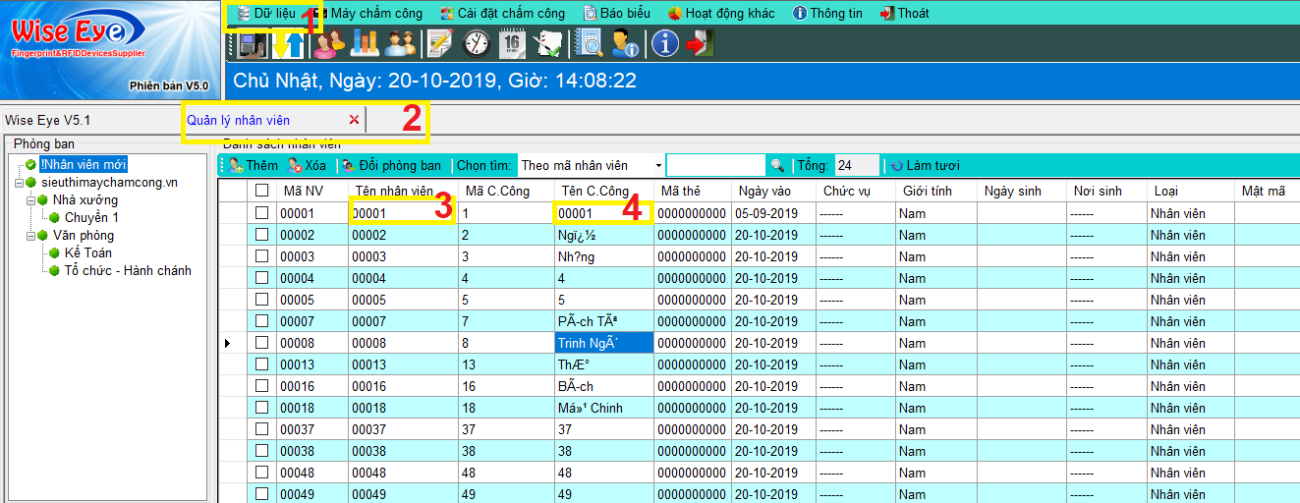Click the blue information circle toolbar icon
1300x503 pixels.
[665, 44]
